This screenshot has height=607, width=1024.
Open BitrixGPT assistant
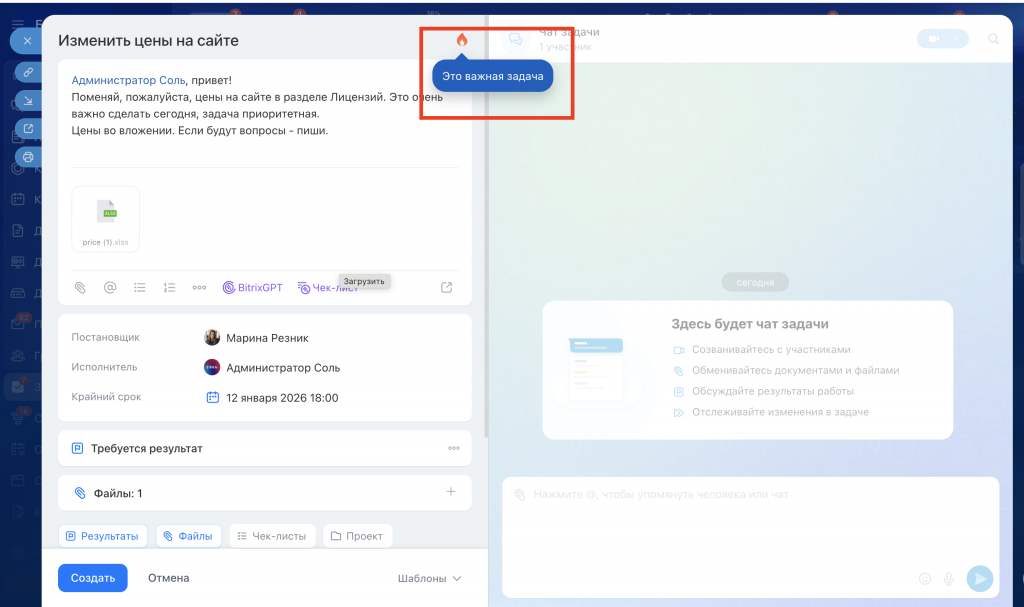pos(252,287)
